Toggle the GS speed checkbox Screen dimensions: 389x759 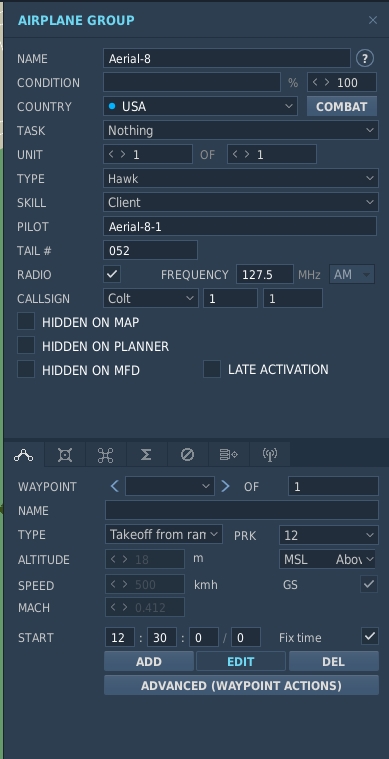coord(369,584)
